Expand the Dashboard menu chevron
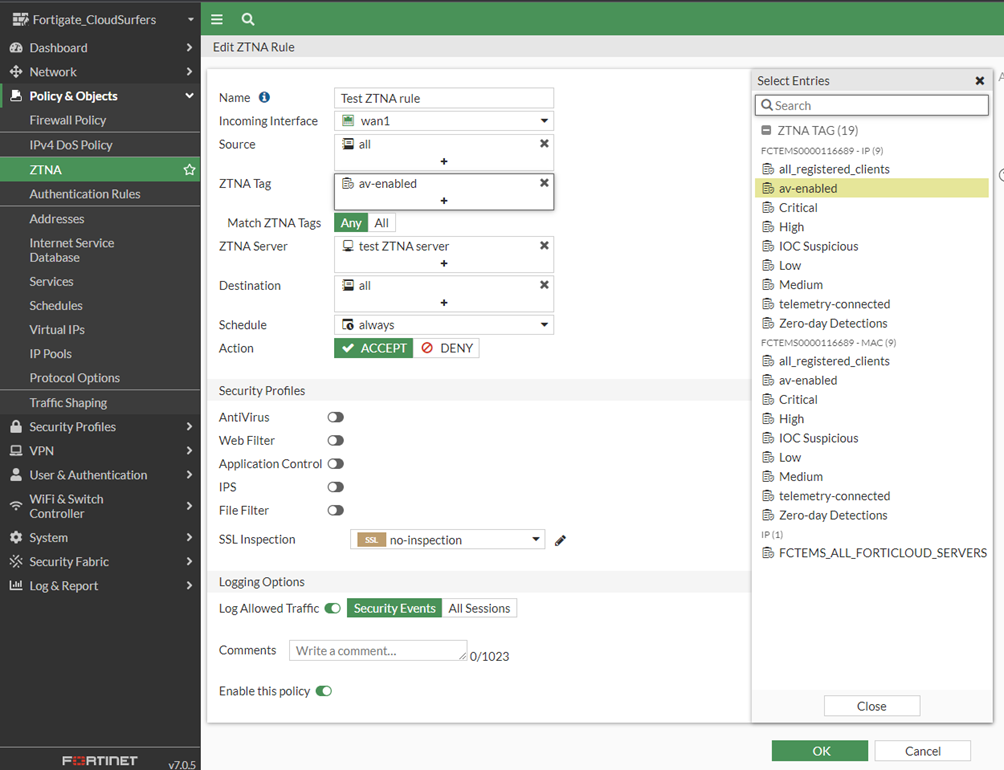The height and width of the screenshot is (770, 1004). pos(189,47)
